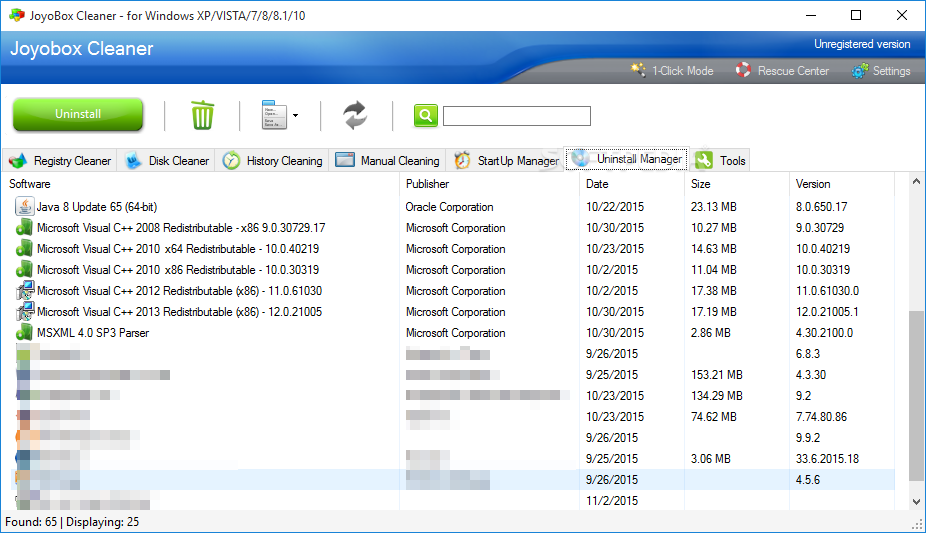This screenshot has width=926, height=533.
Task: Focus the software search text box
Action: coord(517,116)
